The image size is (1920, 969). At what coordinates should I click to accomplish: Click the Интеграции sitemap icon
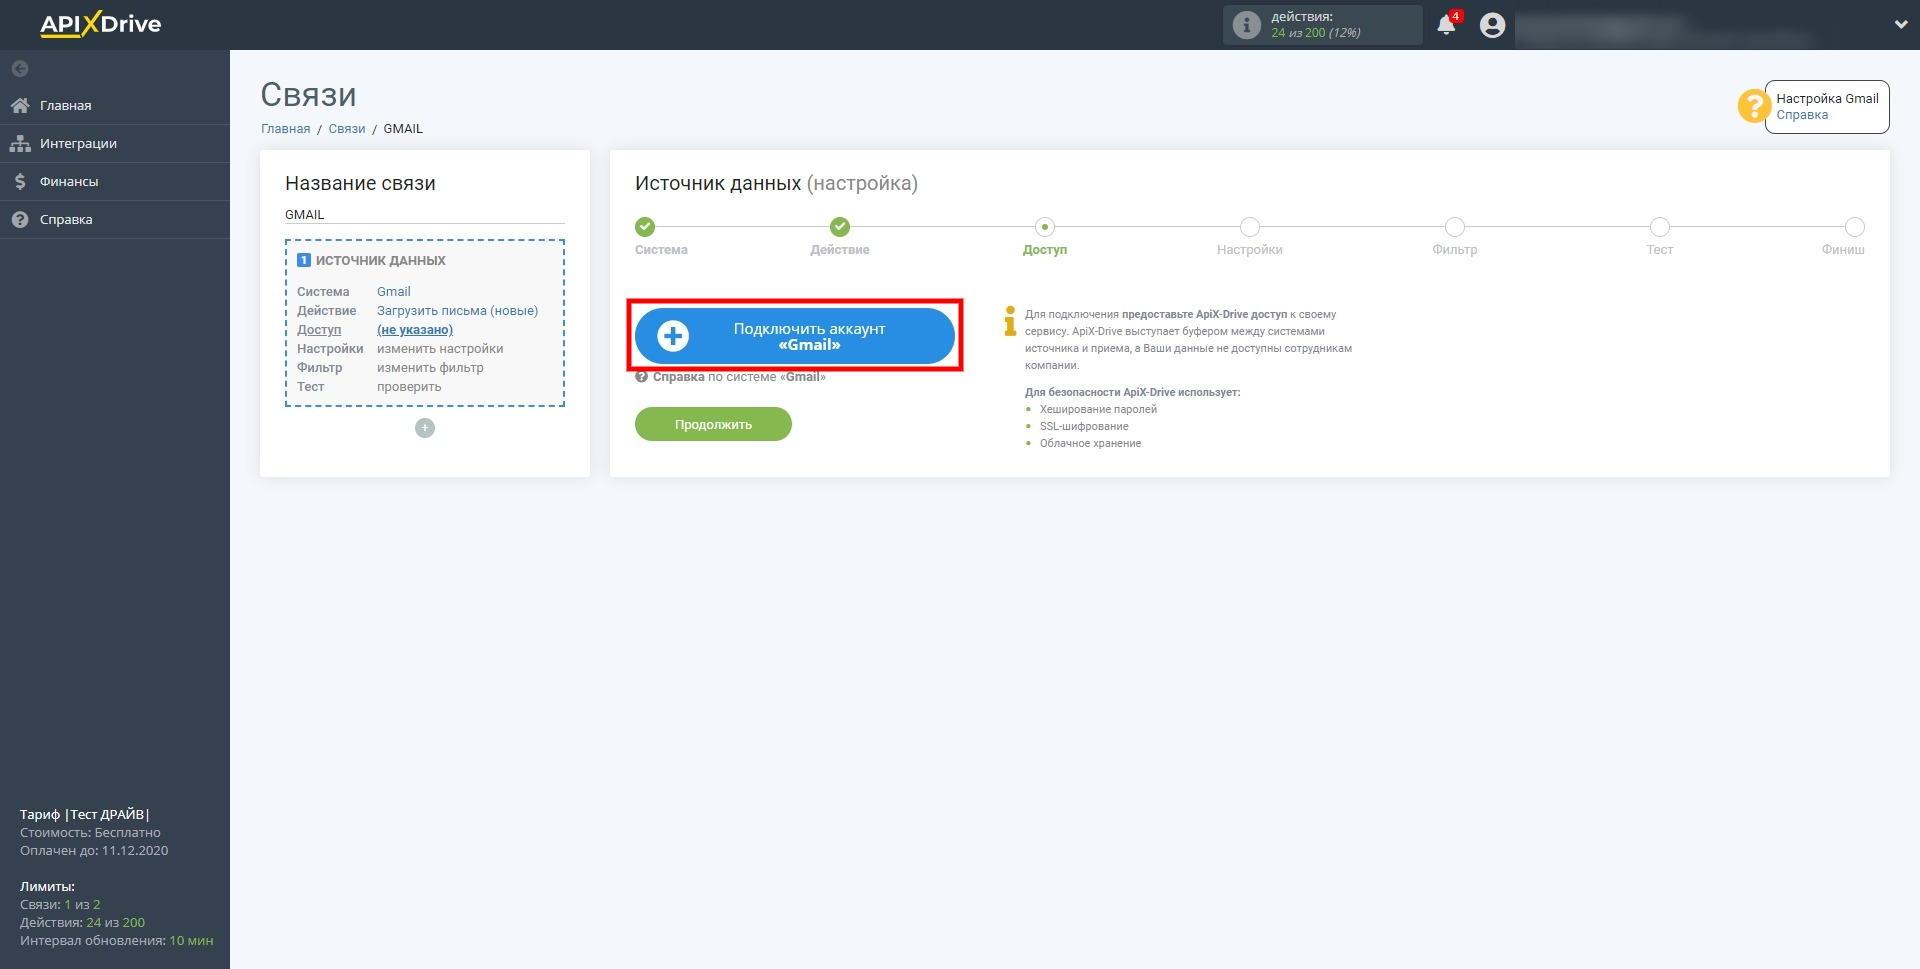(x=20, y=143)
